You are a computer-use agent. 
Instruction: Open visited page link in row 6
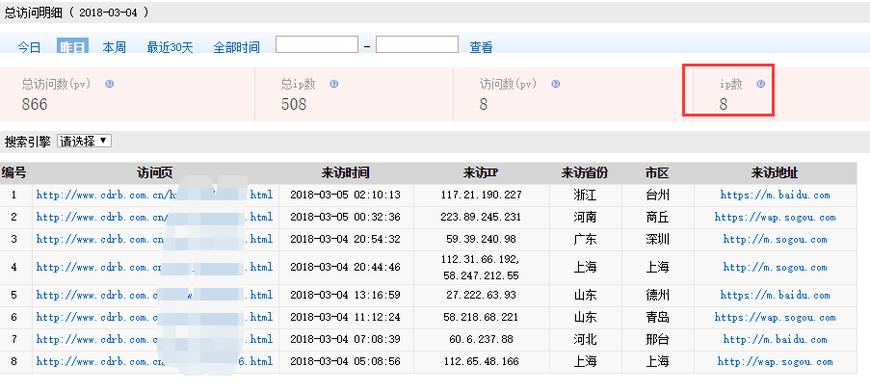click(x=154, y=317)
